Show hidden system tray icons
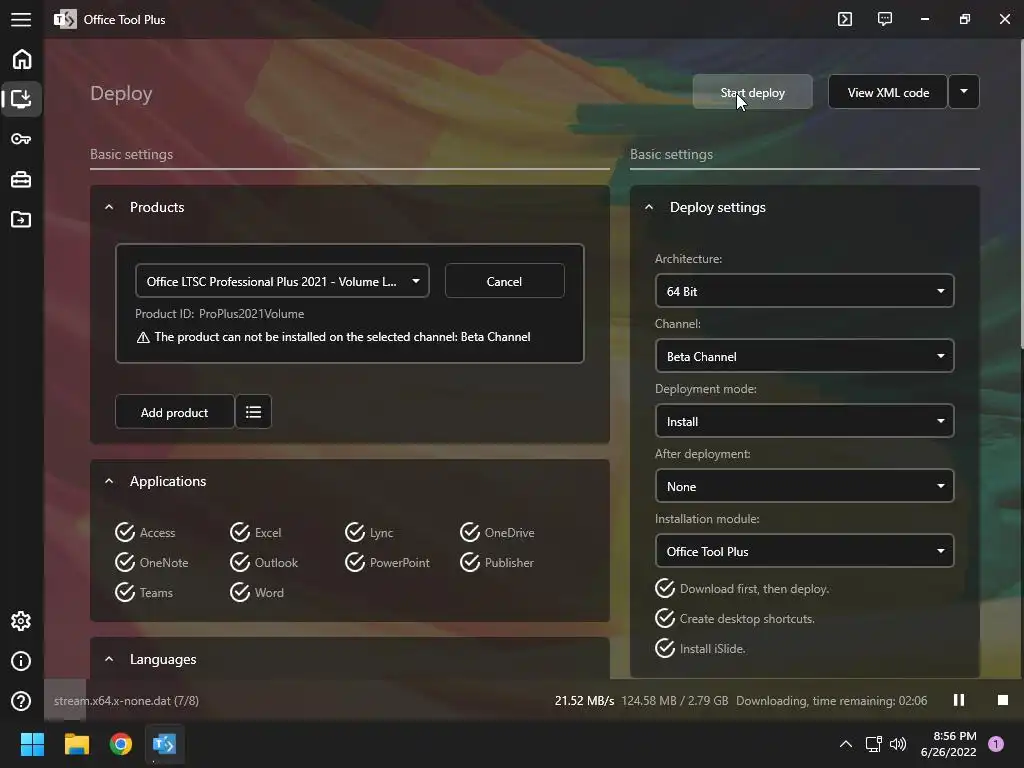Image resolution: width=1024 pixels, height=768 pixels. click(x=846, y=744)
